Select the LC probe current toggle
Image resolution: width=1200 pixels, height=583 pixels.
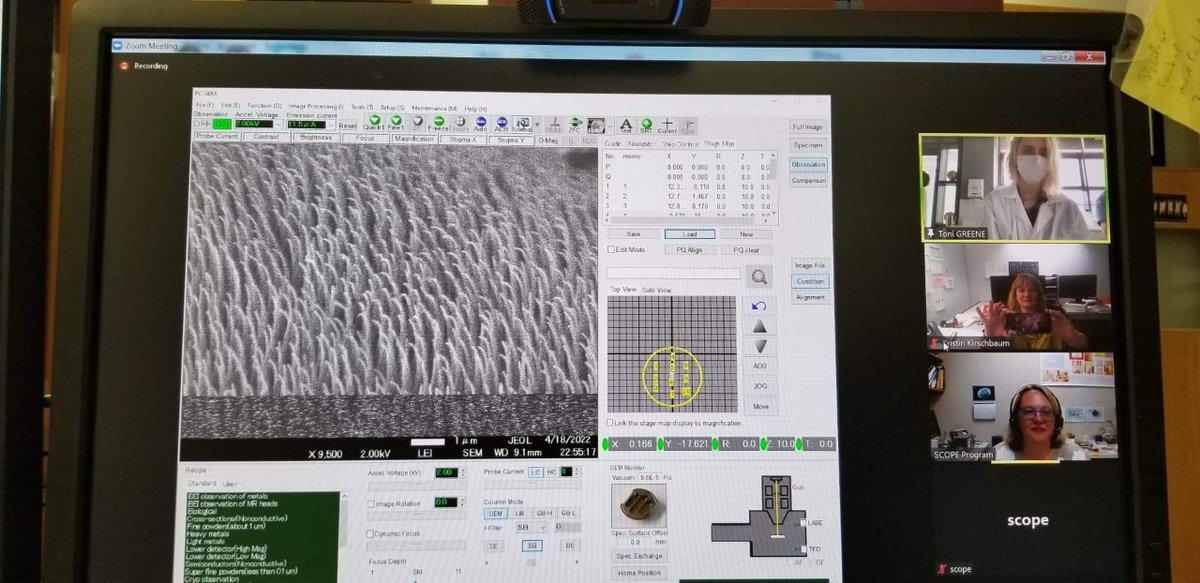click(x=537, y=472)
